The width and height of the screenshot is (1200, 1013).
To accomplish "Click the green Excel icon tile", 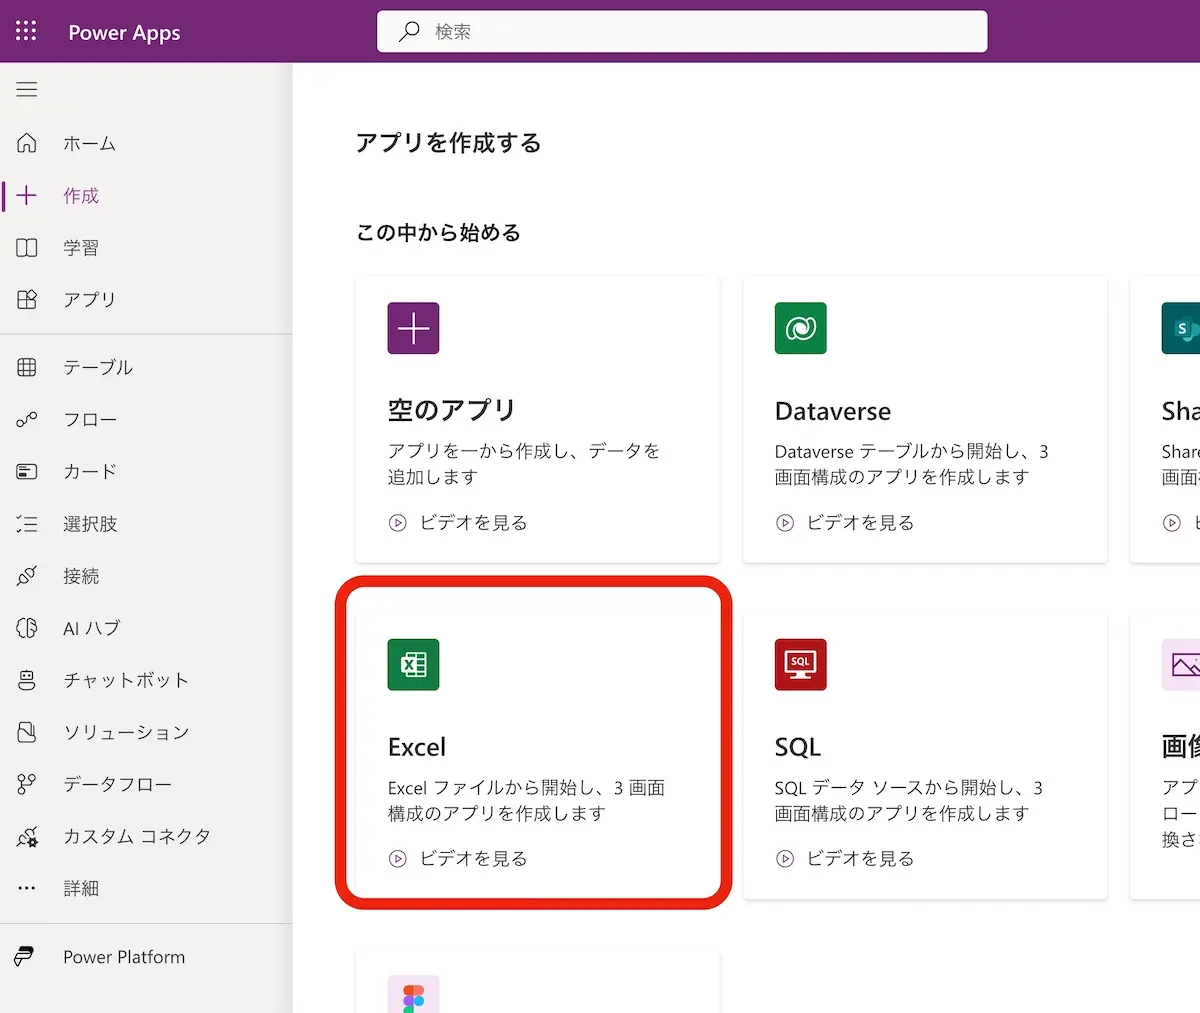I will [413, 665].
